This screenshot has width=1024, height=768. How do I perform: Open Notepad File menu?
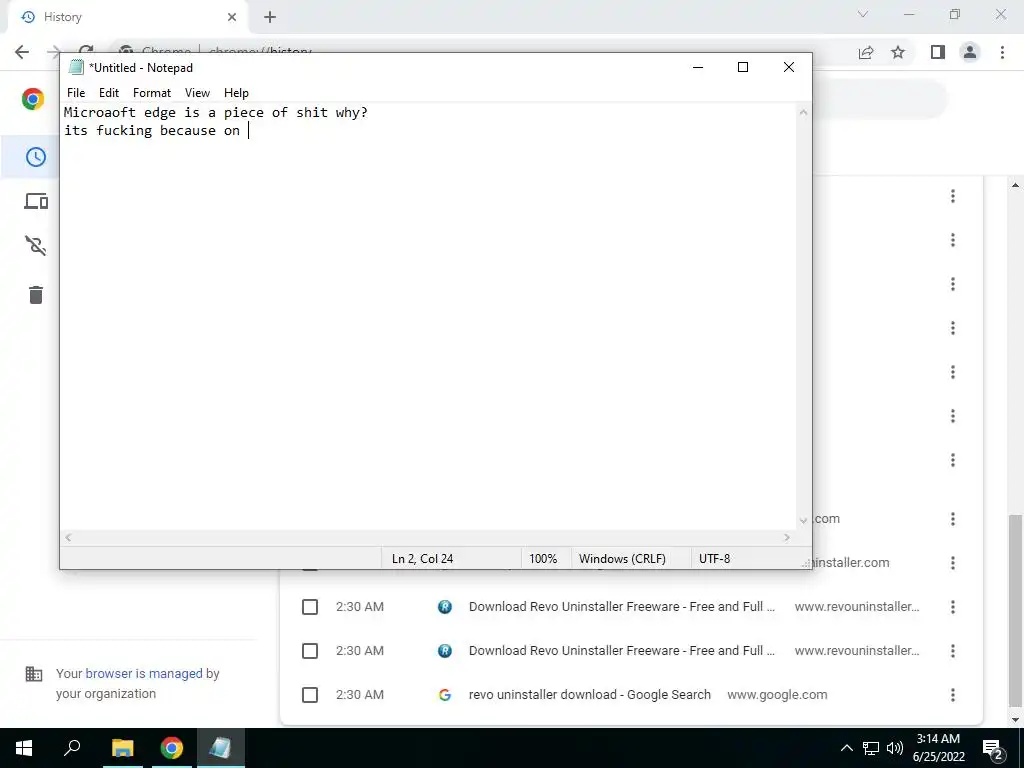pyautogui.click(x=76, y=93)
